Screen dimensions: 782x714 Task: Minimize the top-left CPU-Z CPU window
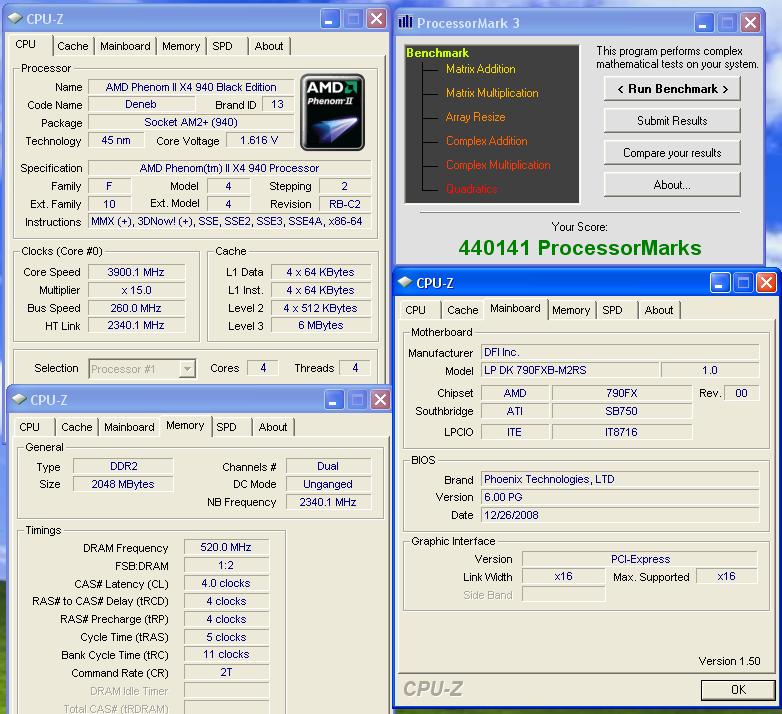point(329,19)
